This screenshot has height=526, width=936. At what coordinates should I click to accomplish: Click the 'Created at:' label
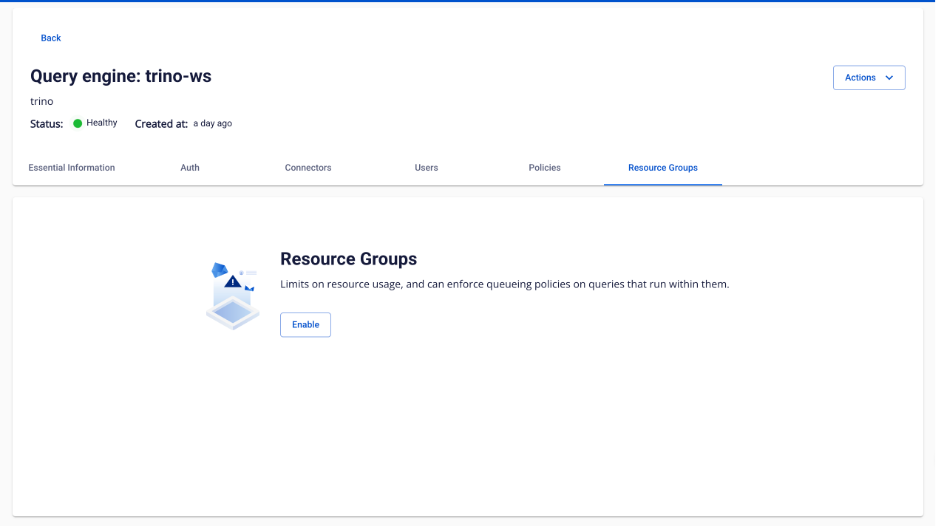point(161,124)
